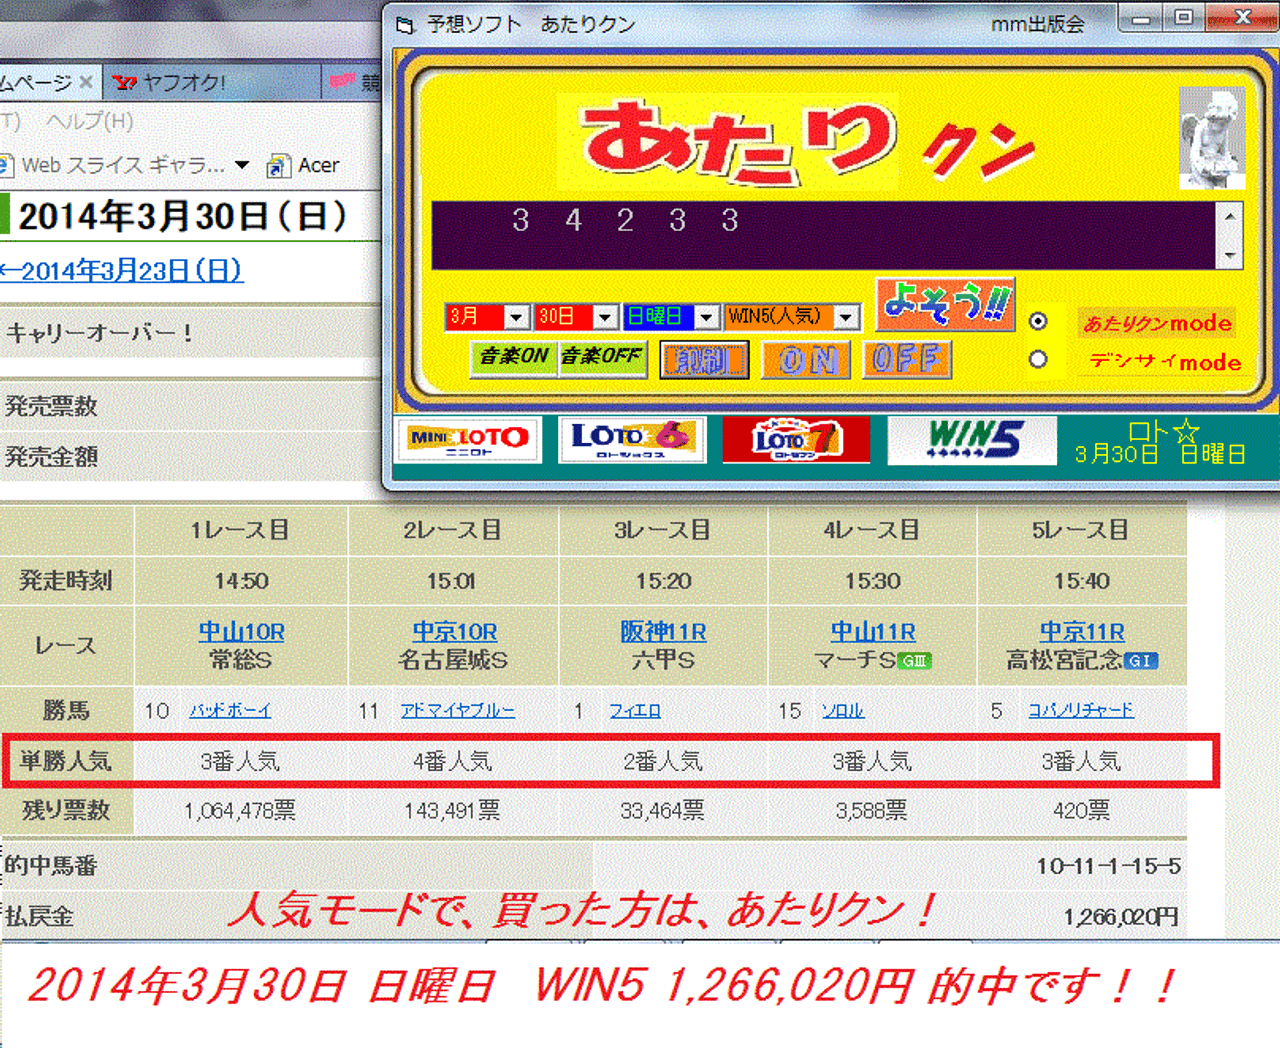The image size is (1280, 1048).
Task: Click the 印刷 print button
Action: click(705, 360)
